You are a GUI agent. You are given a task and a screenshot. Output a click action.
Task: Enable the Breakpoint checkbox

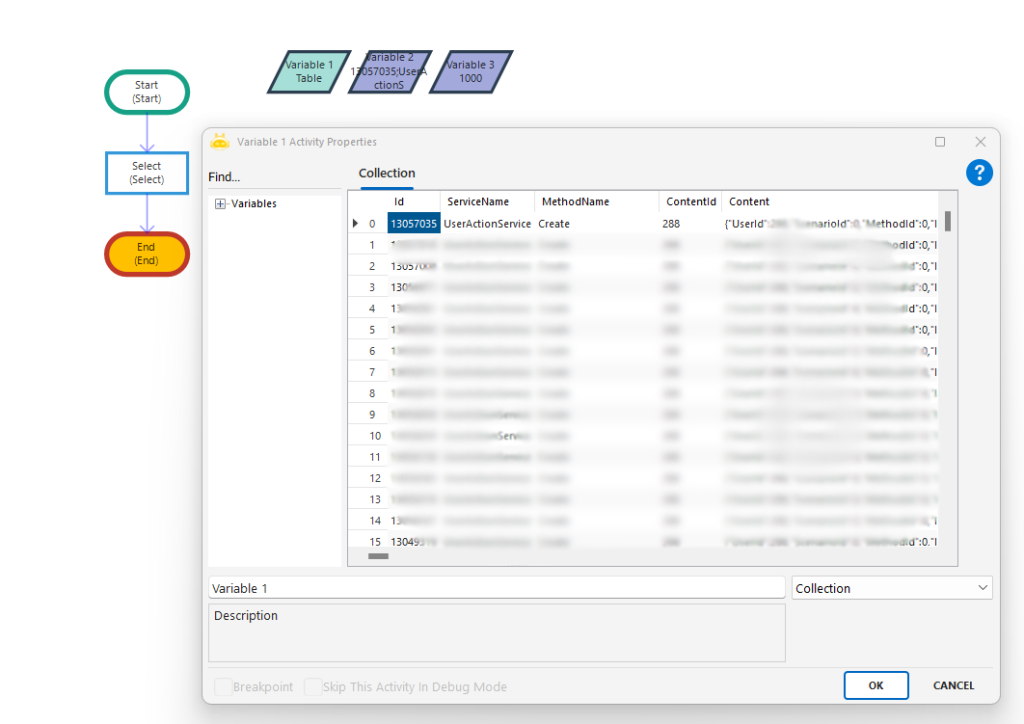(224, 687)
